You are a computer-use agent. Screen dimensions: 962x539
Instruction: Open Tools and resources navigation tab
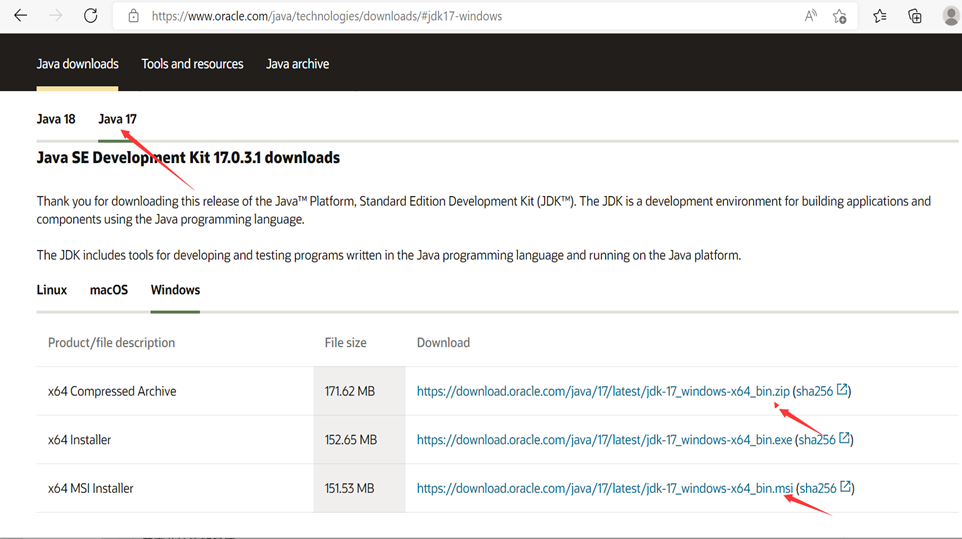pos(192,64)
